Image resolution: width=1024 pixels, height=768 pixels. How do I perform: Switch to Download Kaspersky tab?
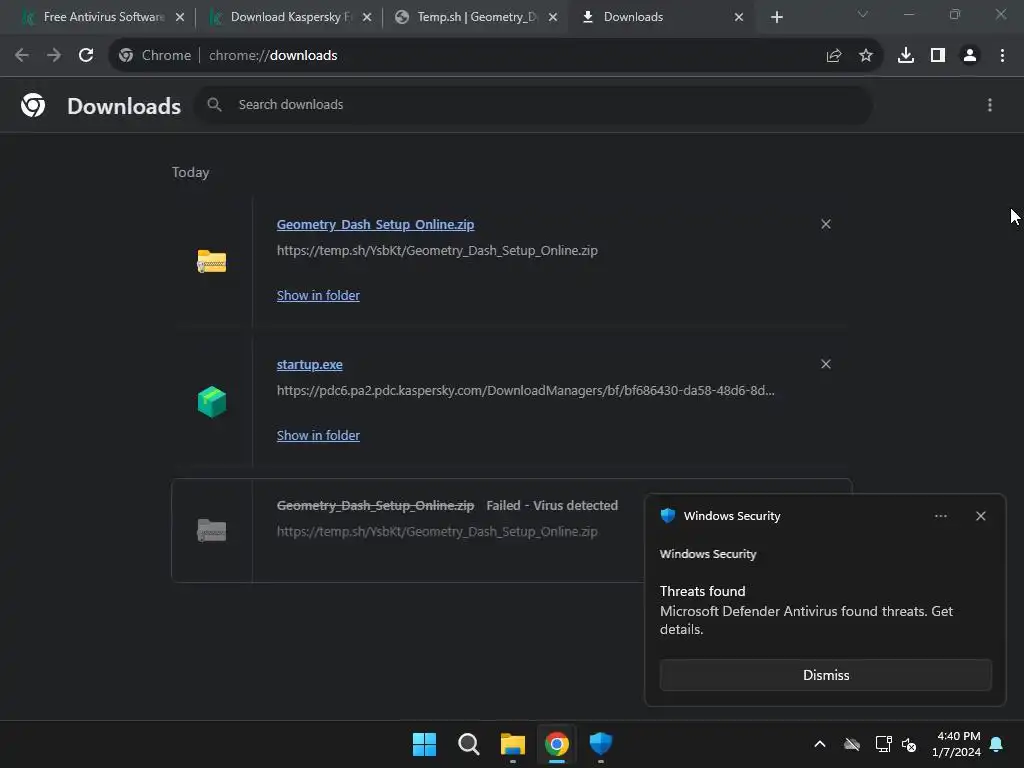289,17
